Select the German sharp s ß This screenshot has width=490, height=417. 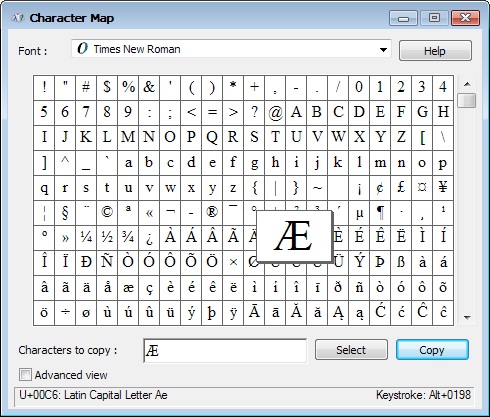click(401, 263)
